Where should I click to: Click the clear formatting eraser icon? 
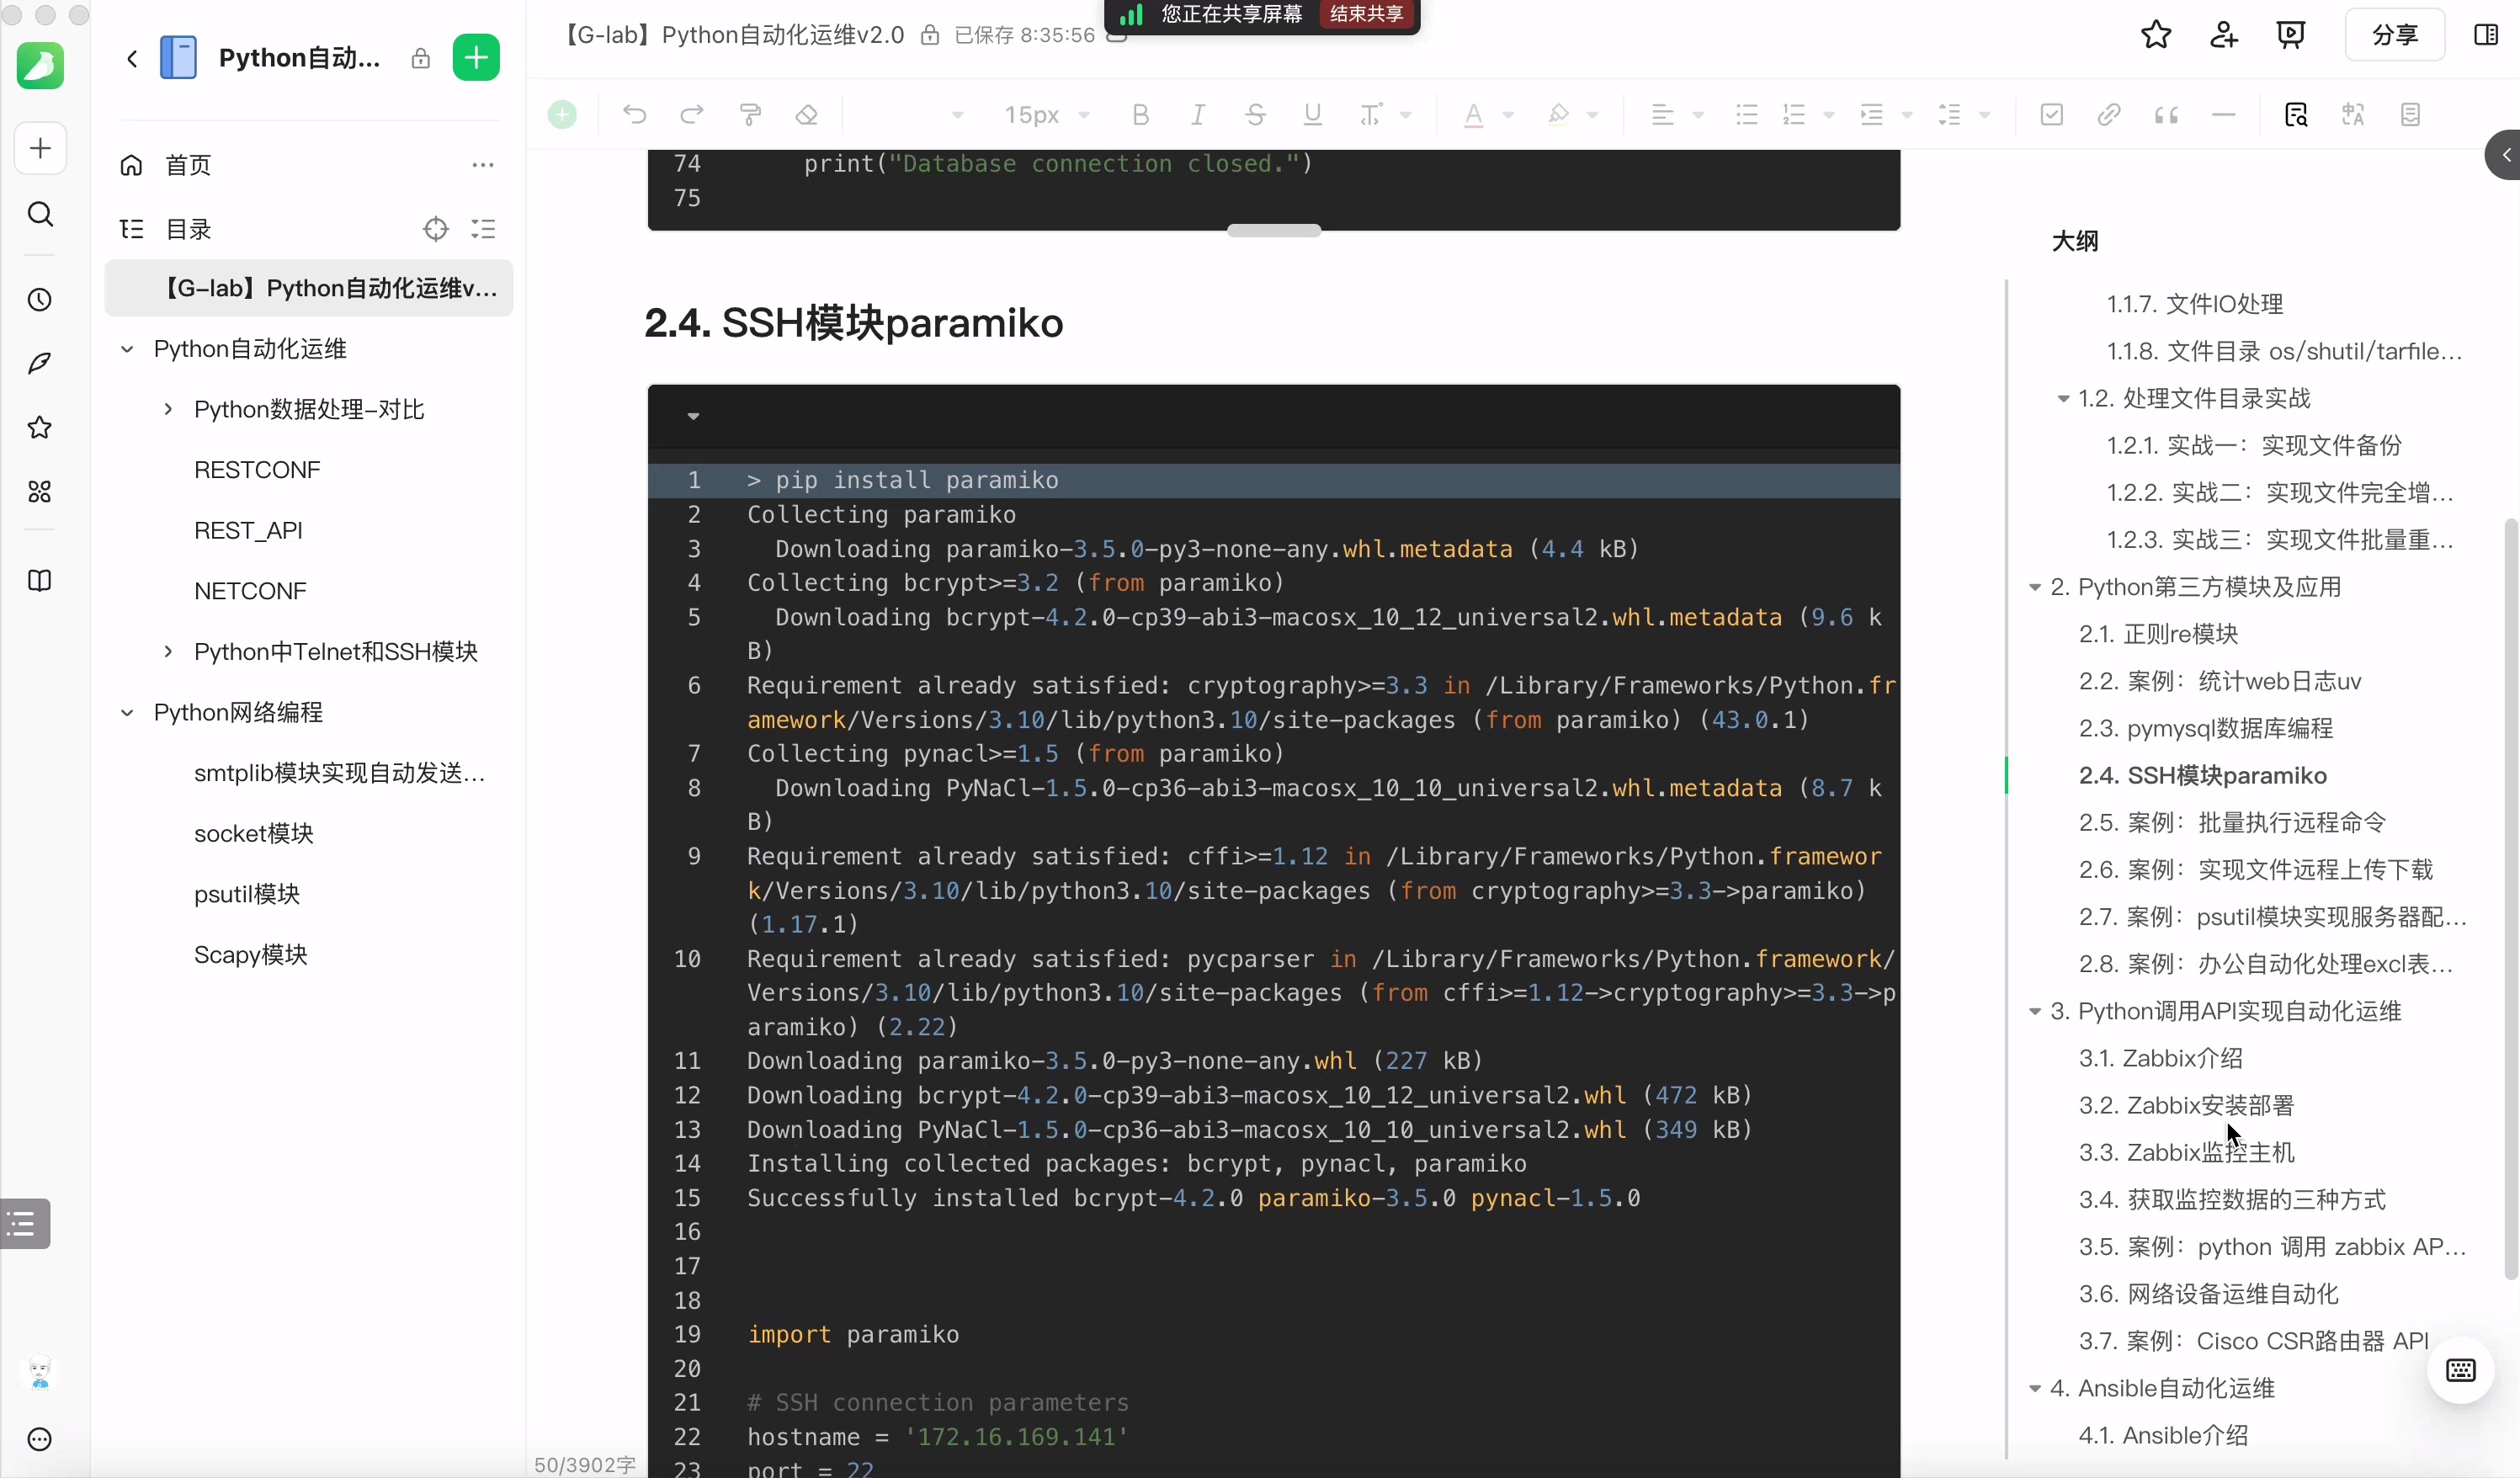tap(807, 115)
